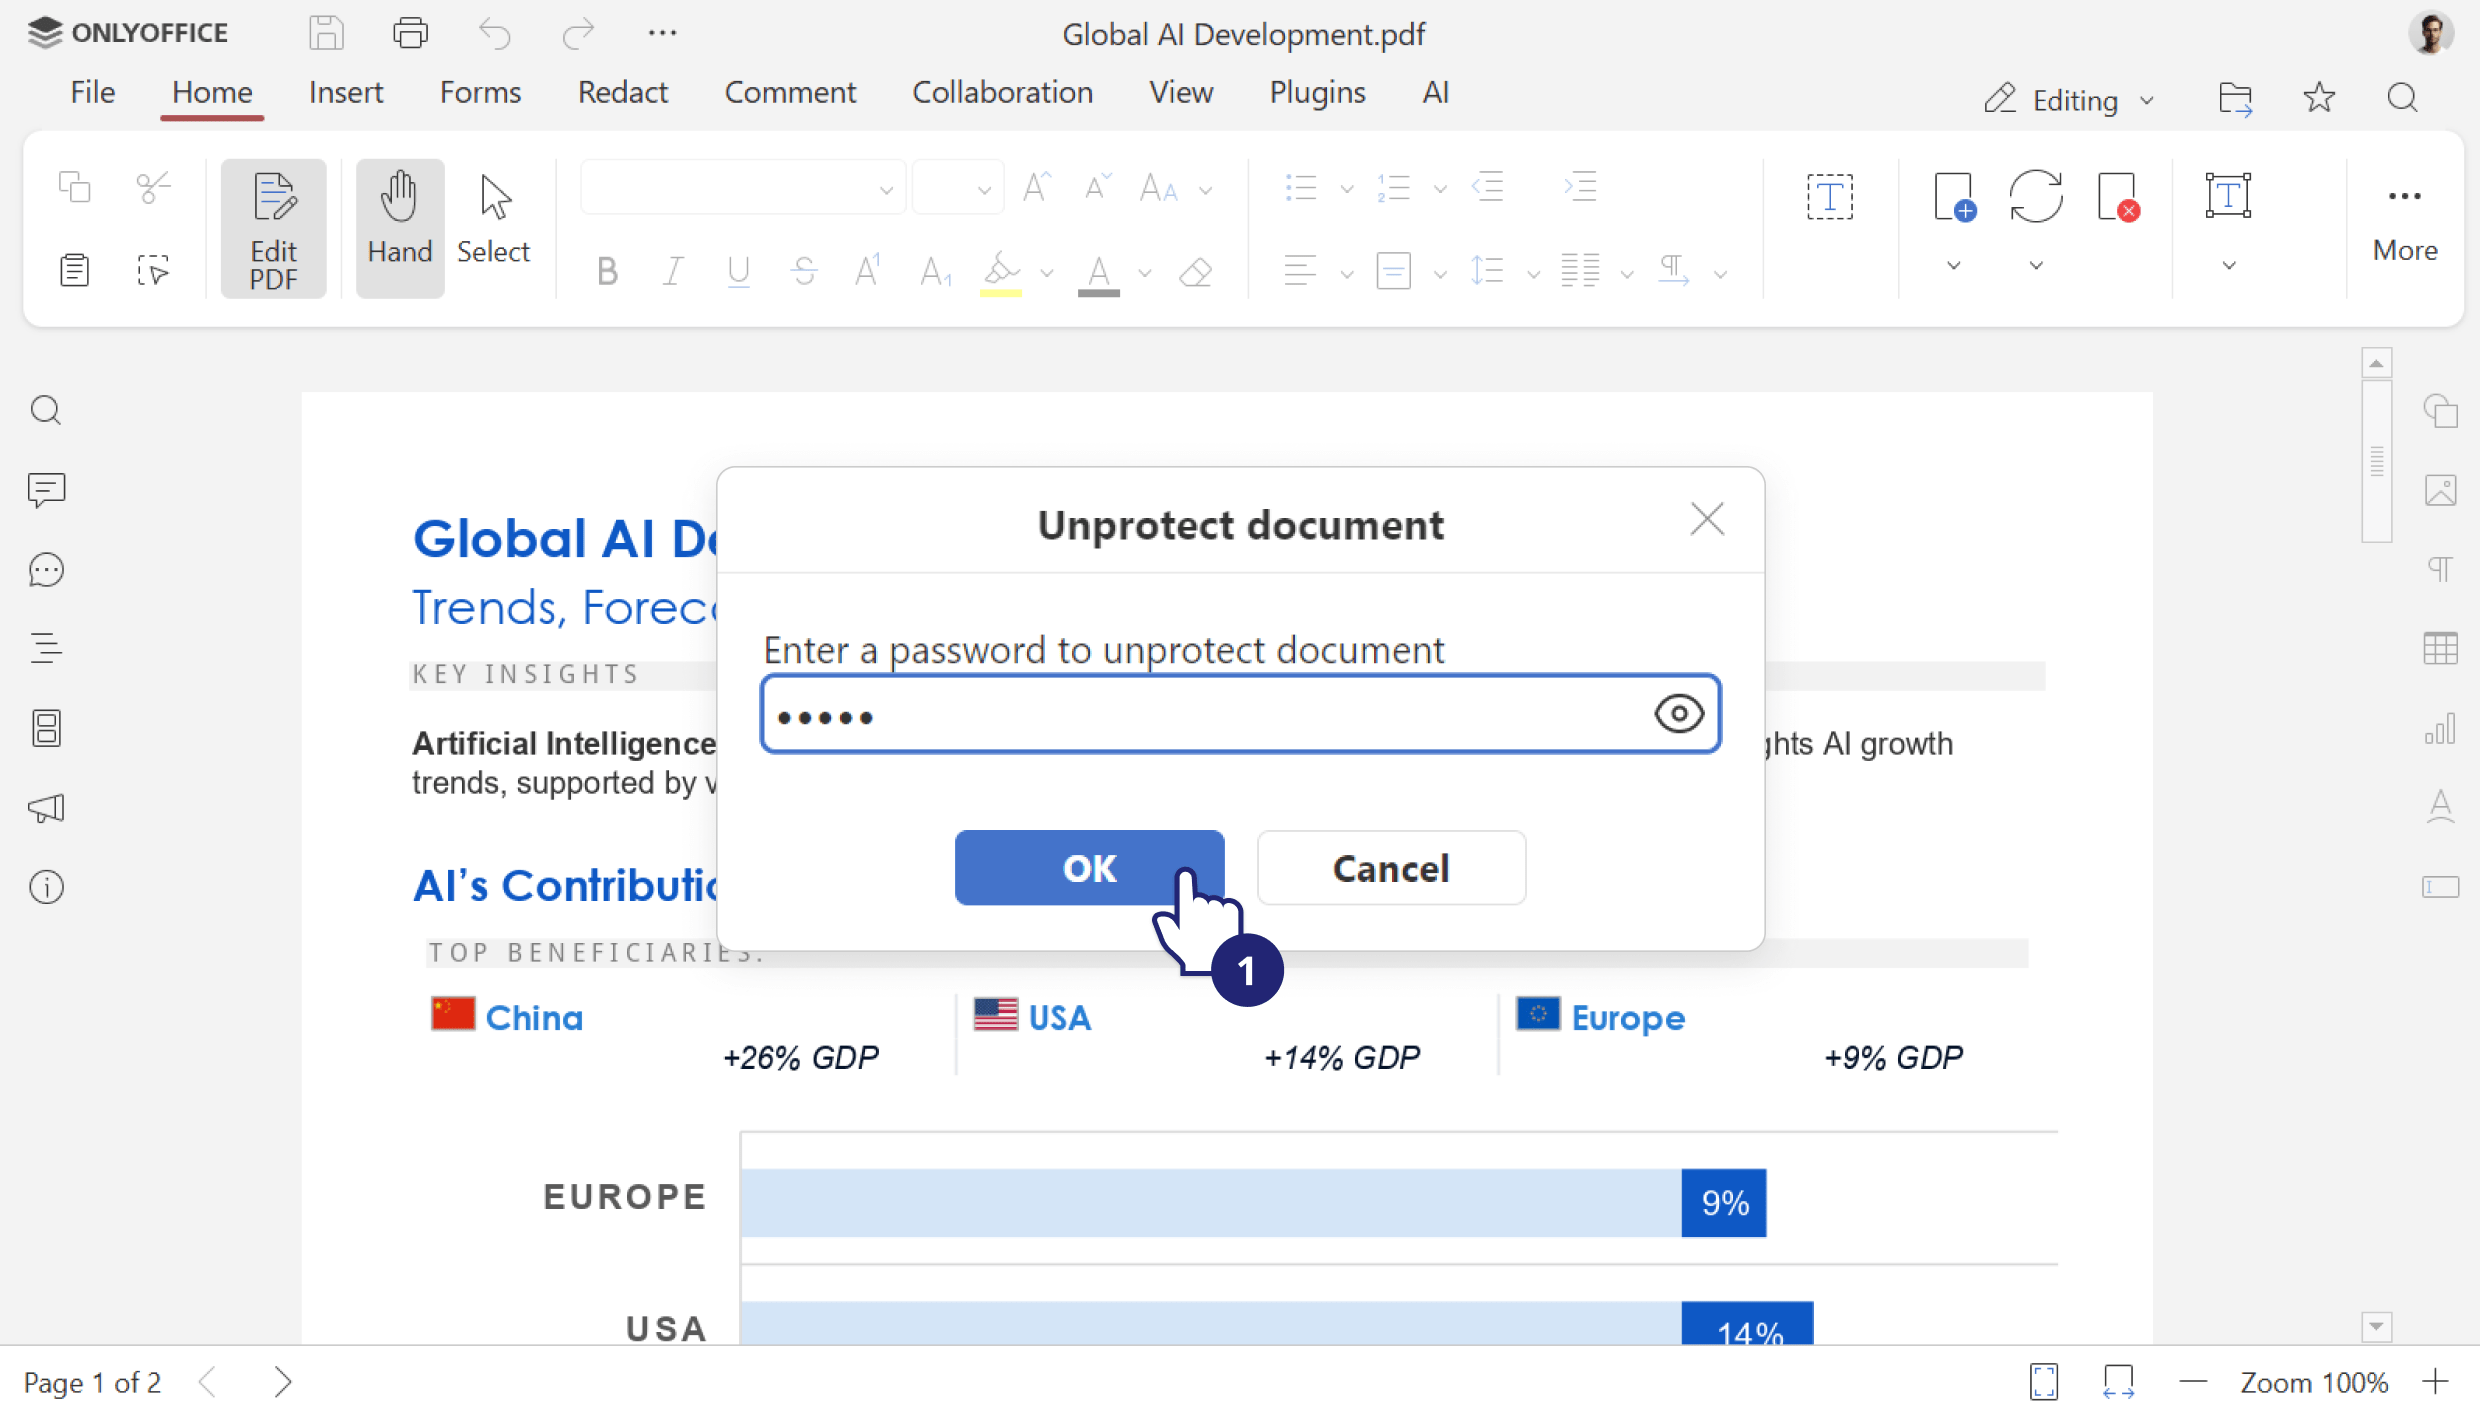The width and height of the screenshot is (2480, 1416).
Task: Open page thumbnails in the left sidebar
Action: [x=46, y=728]
